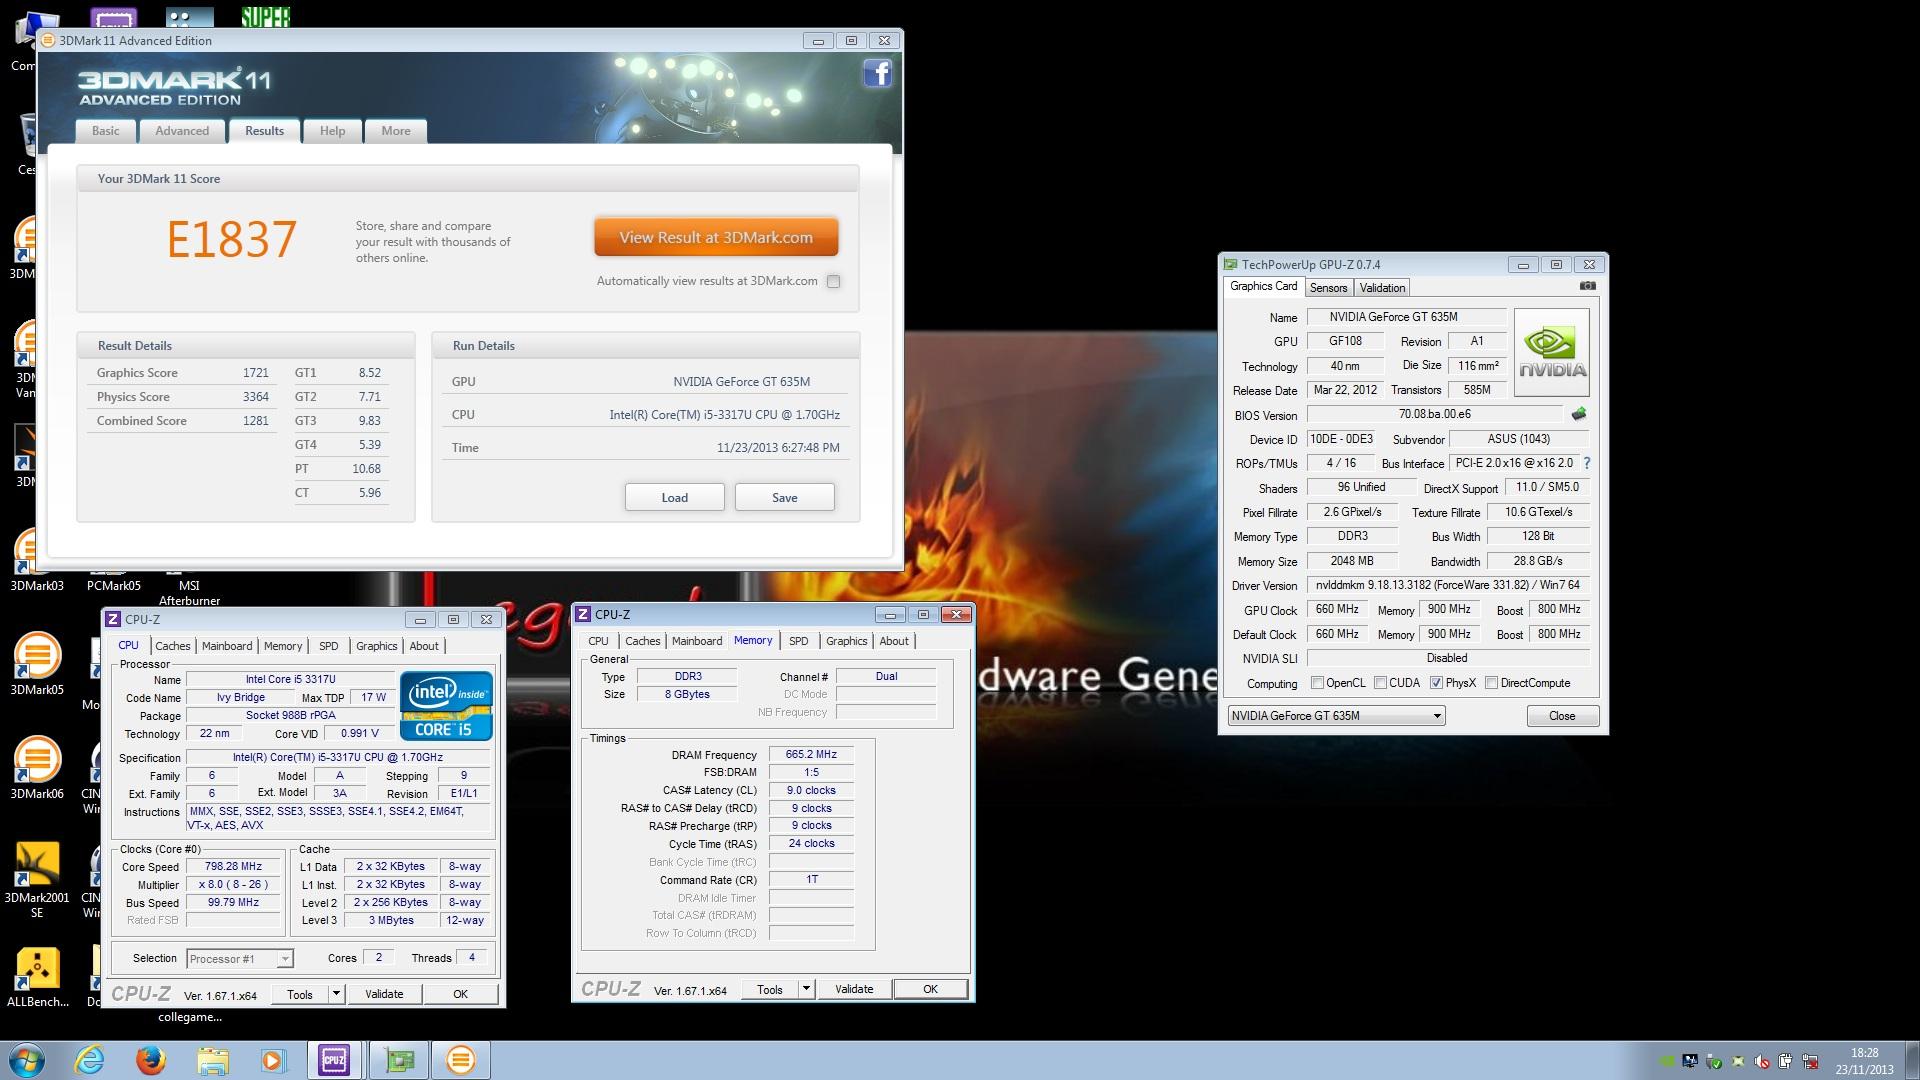Open Graphics tab in memory CPU-Z window
The height and width of the screenshot is (1080, 1920).
(846, 641)
